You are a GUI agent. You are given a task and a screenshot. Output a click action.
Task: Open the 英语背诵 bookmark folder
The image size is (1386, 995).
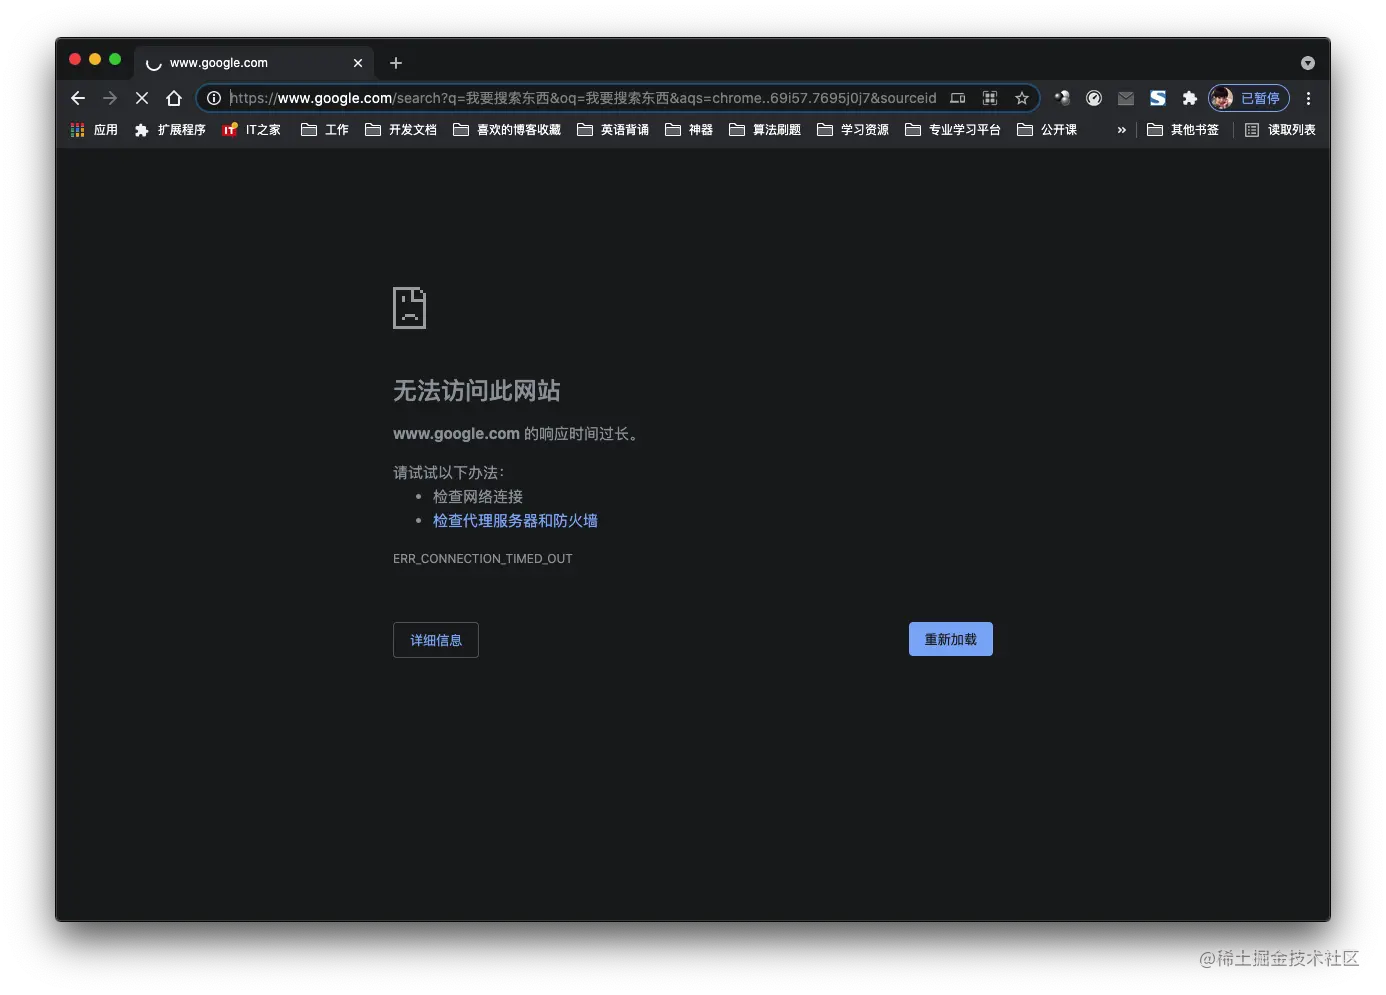coord(613,130)
